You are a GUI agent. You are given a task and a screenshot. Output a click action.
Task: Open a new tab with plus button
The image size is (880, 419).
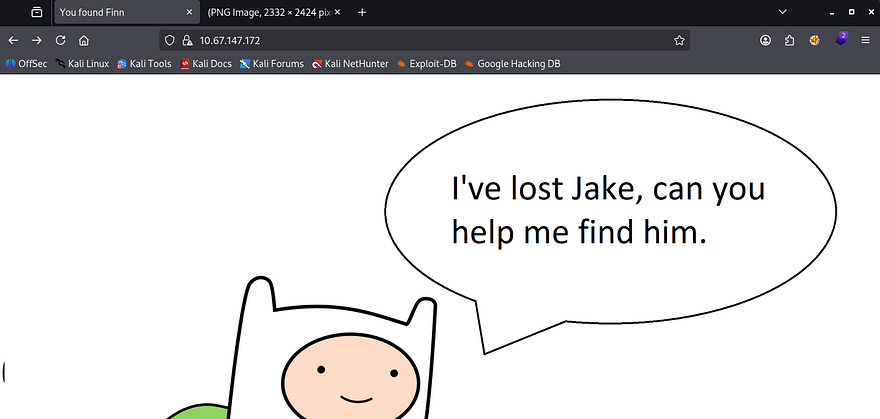(x=362, y=12)
